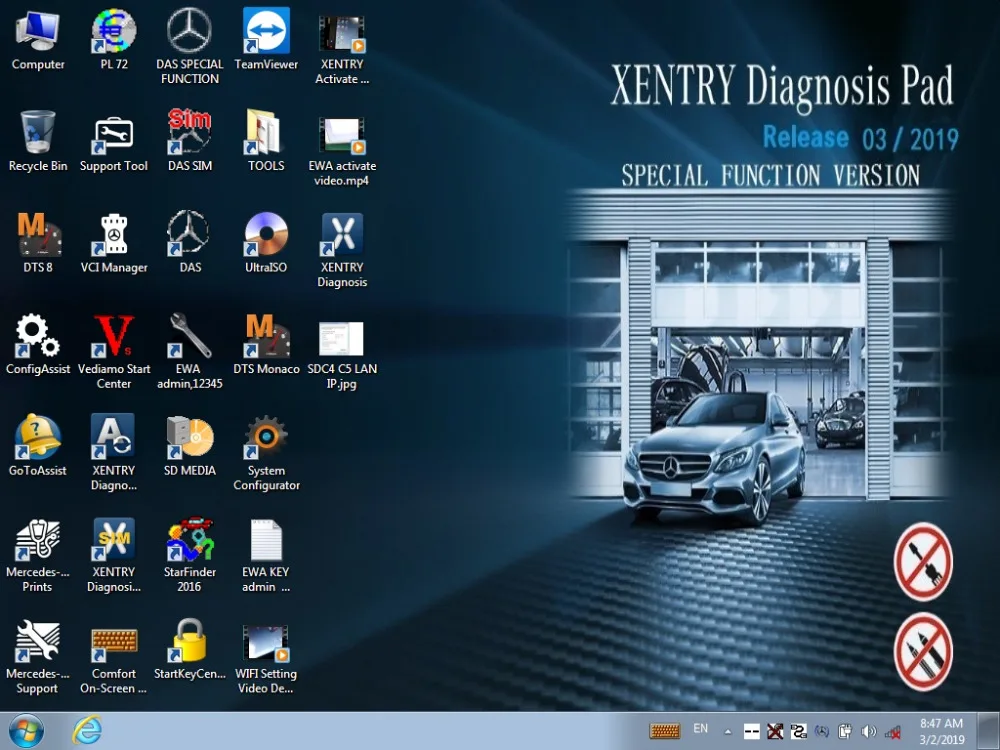The width and height of the screenshot is (1000, 750).
Task: Show hidden system tray icons
Action: tap(727, 732)
